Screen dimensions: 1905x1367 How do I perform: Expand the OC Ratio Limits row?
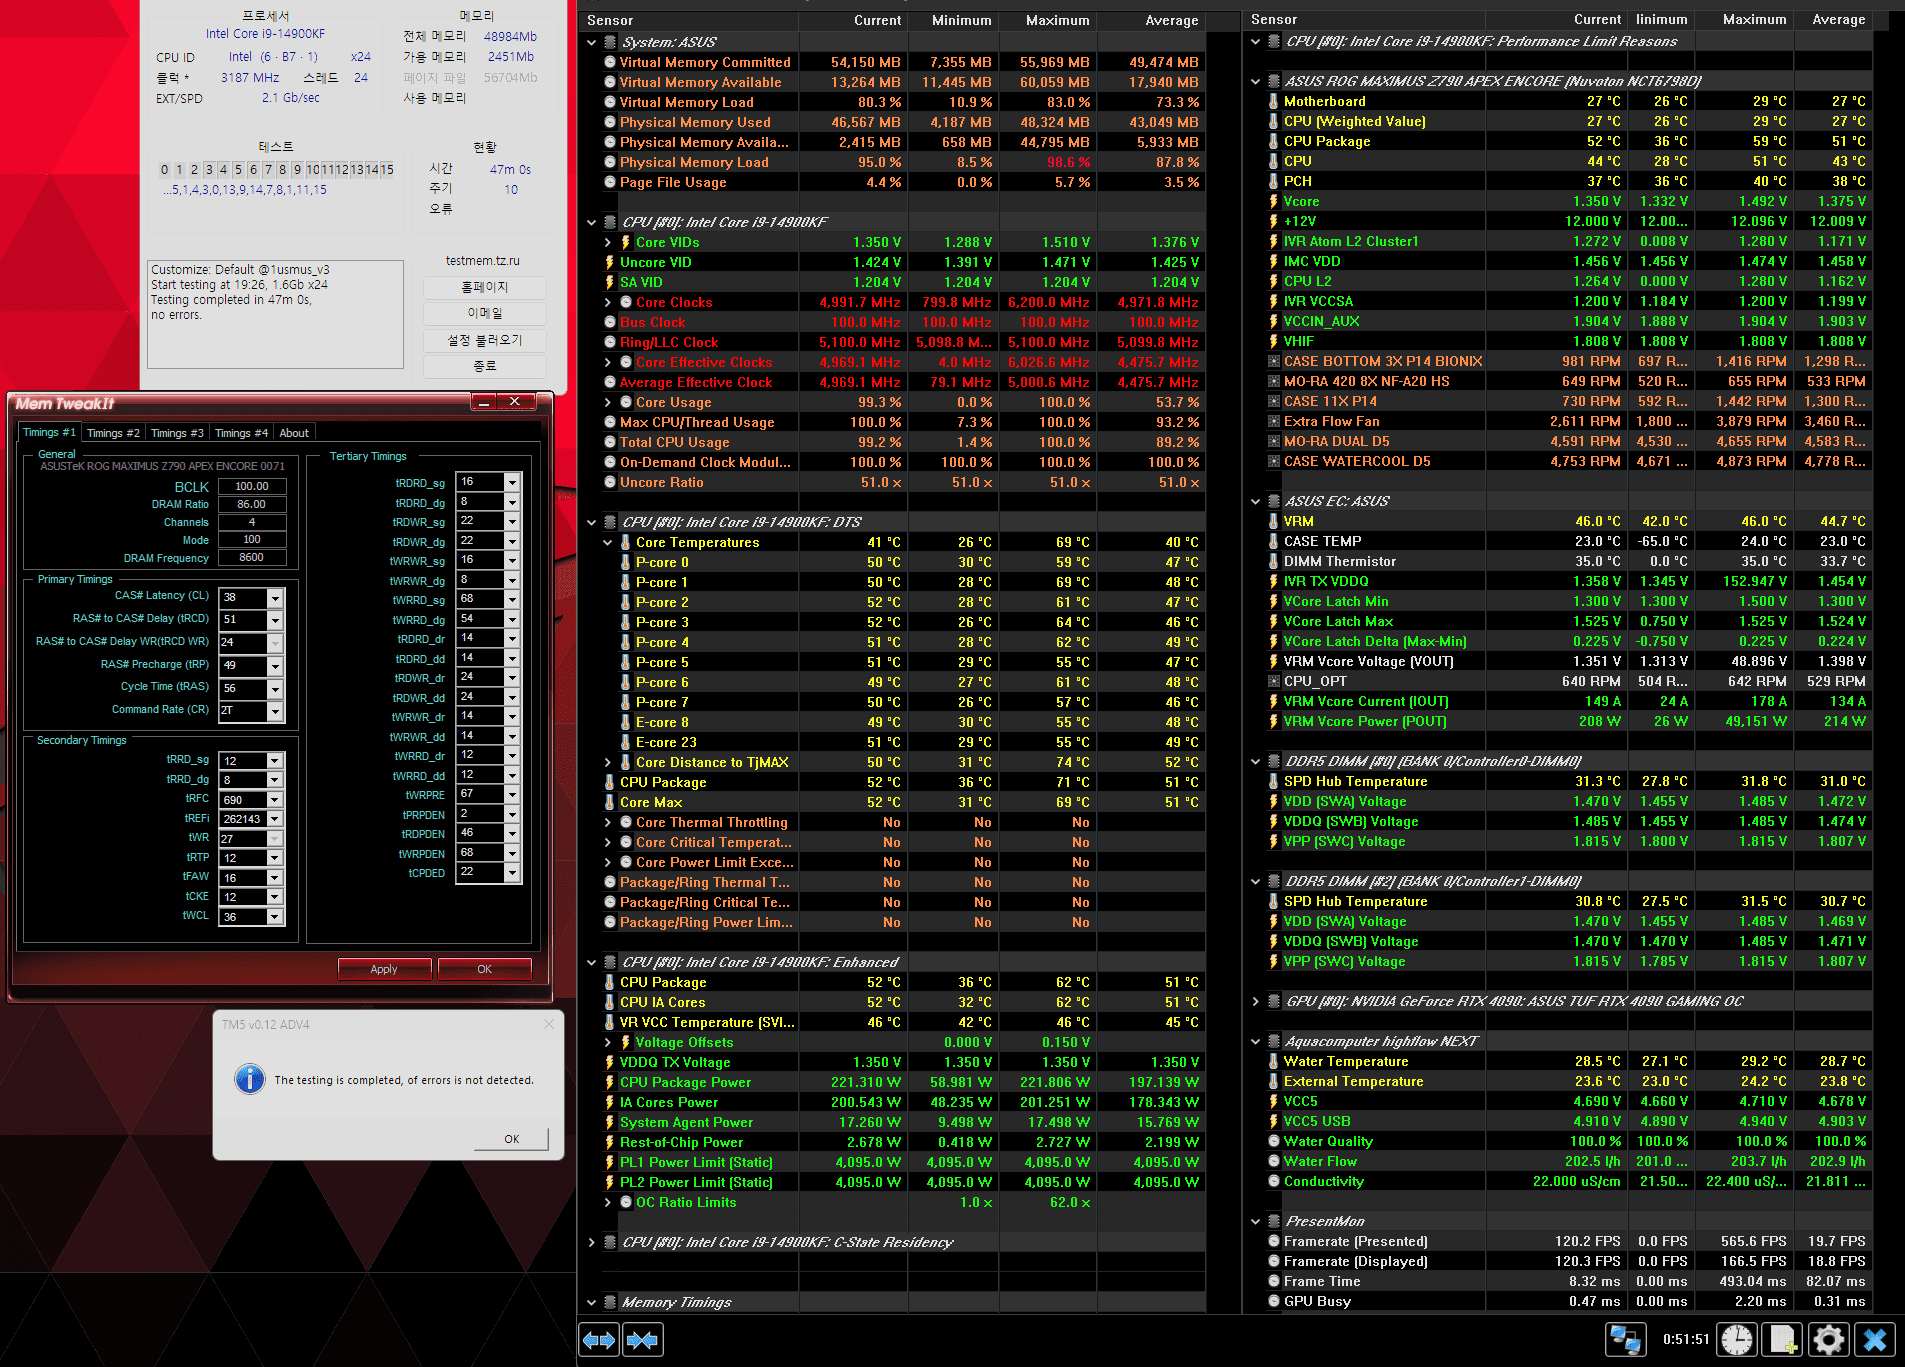607,1202
